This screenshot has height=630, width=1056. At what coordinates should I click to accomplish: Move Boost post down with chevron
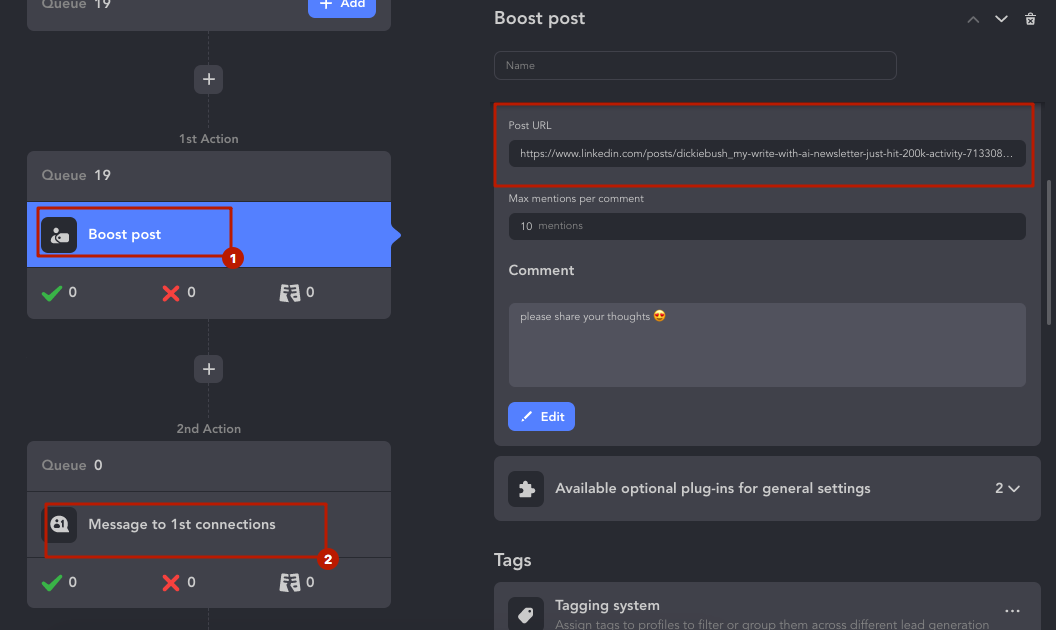click(x=1001, y=19)
